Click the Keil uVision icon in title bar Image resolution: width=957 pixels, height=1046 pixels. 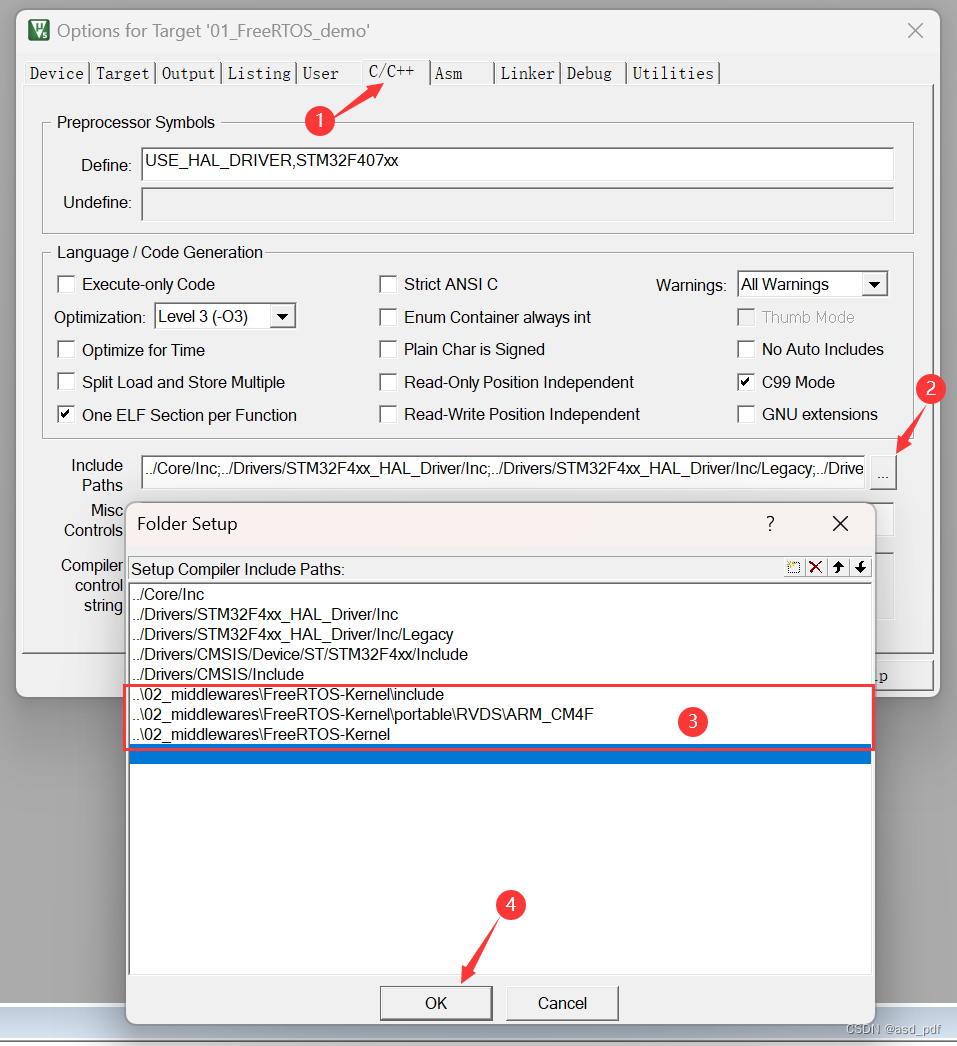[x=39, y=30]
